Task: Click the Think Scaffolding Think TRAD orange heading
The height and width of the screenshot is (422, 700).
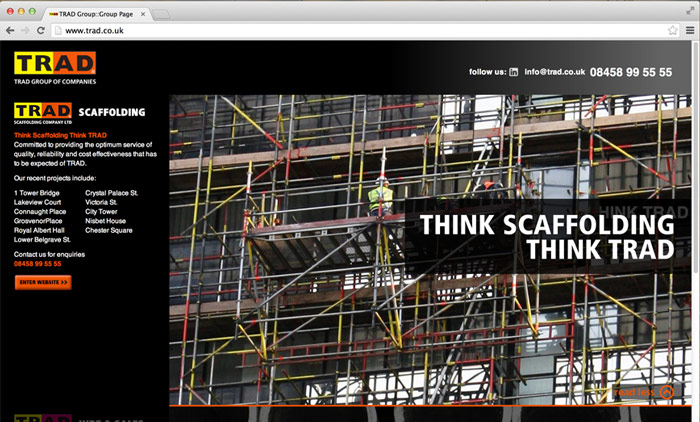Action: (x=60, y=135)
